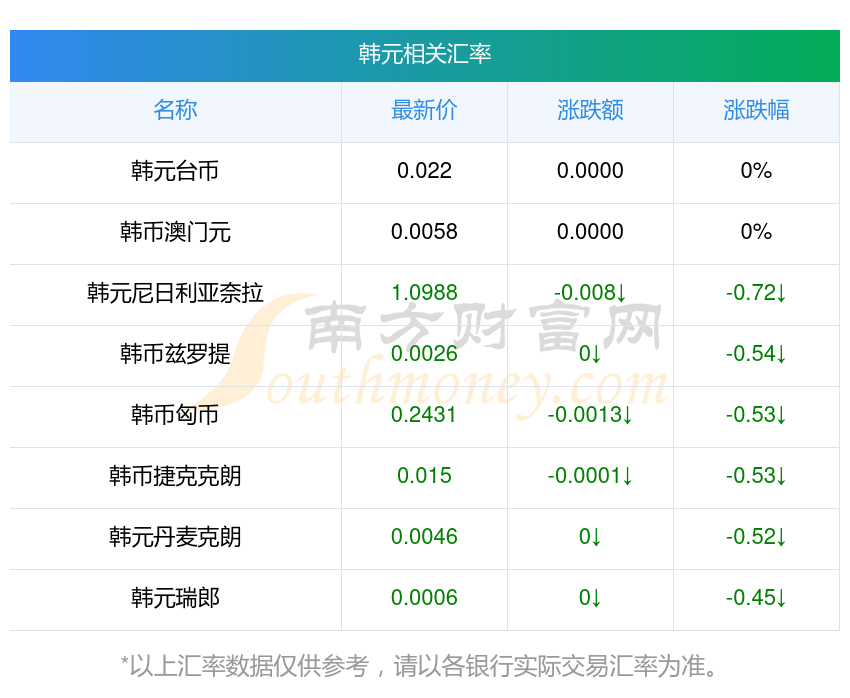The image size is (850, 698).
Task: Click 0.0000 change amount in 韩元台币 row
Action: [x=590, y=171]
